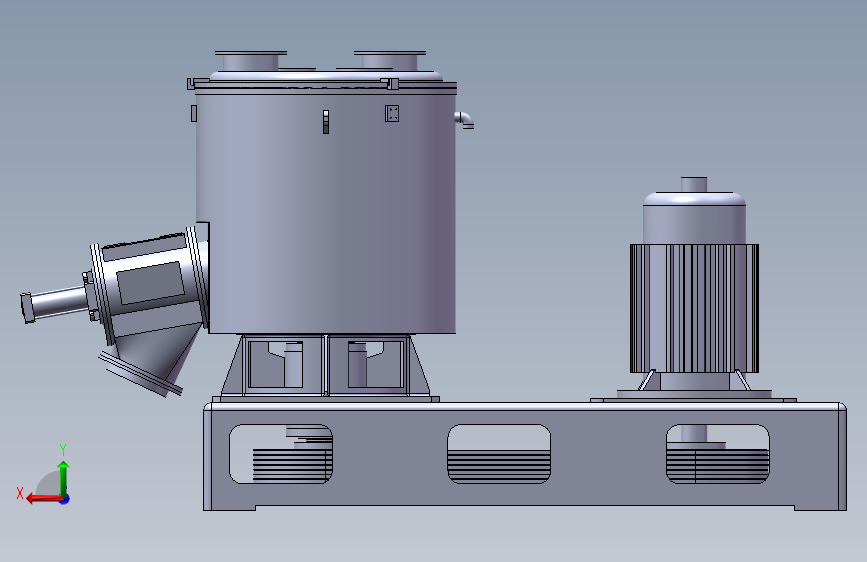Select the finned motor housing
The height and width of the screenshot is (562, 867).
[x=694, y=308]
